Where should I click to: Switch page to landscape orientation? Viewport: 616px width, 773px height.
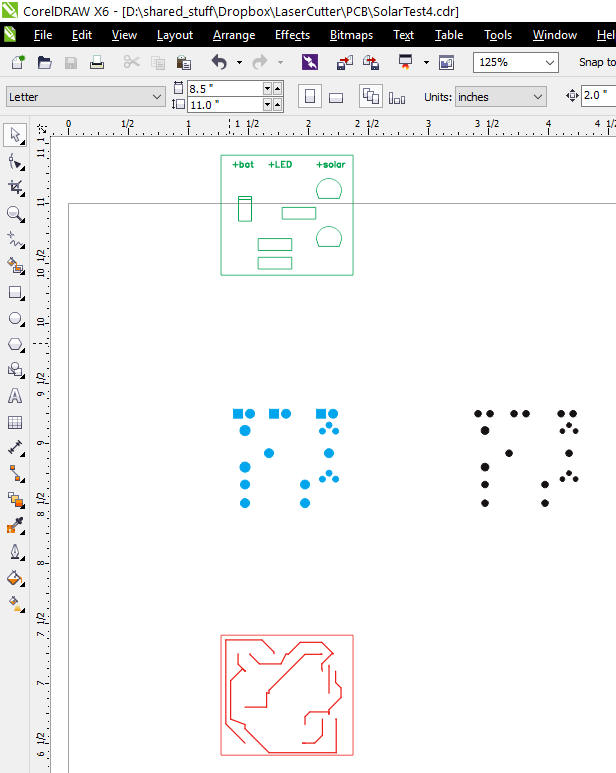(337, 98)
